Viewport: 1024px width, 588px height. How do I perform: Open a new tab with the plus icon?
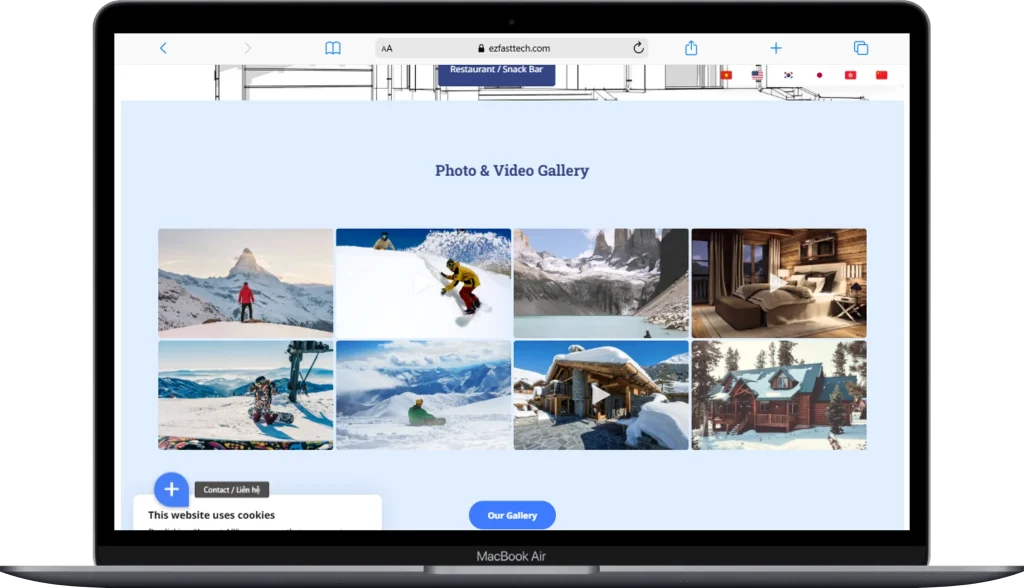tap(776, 48)
